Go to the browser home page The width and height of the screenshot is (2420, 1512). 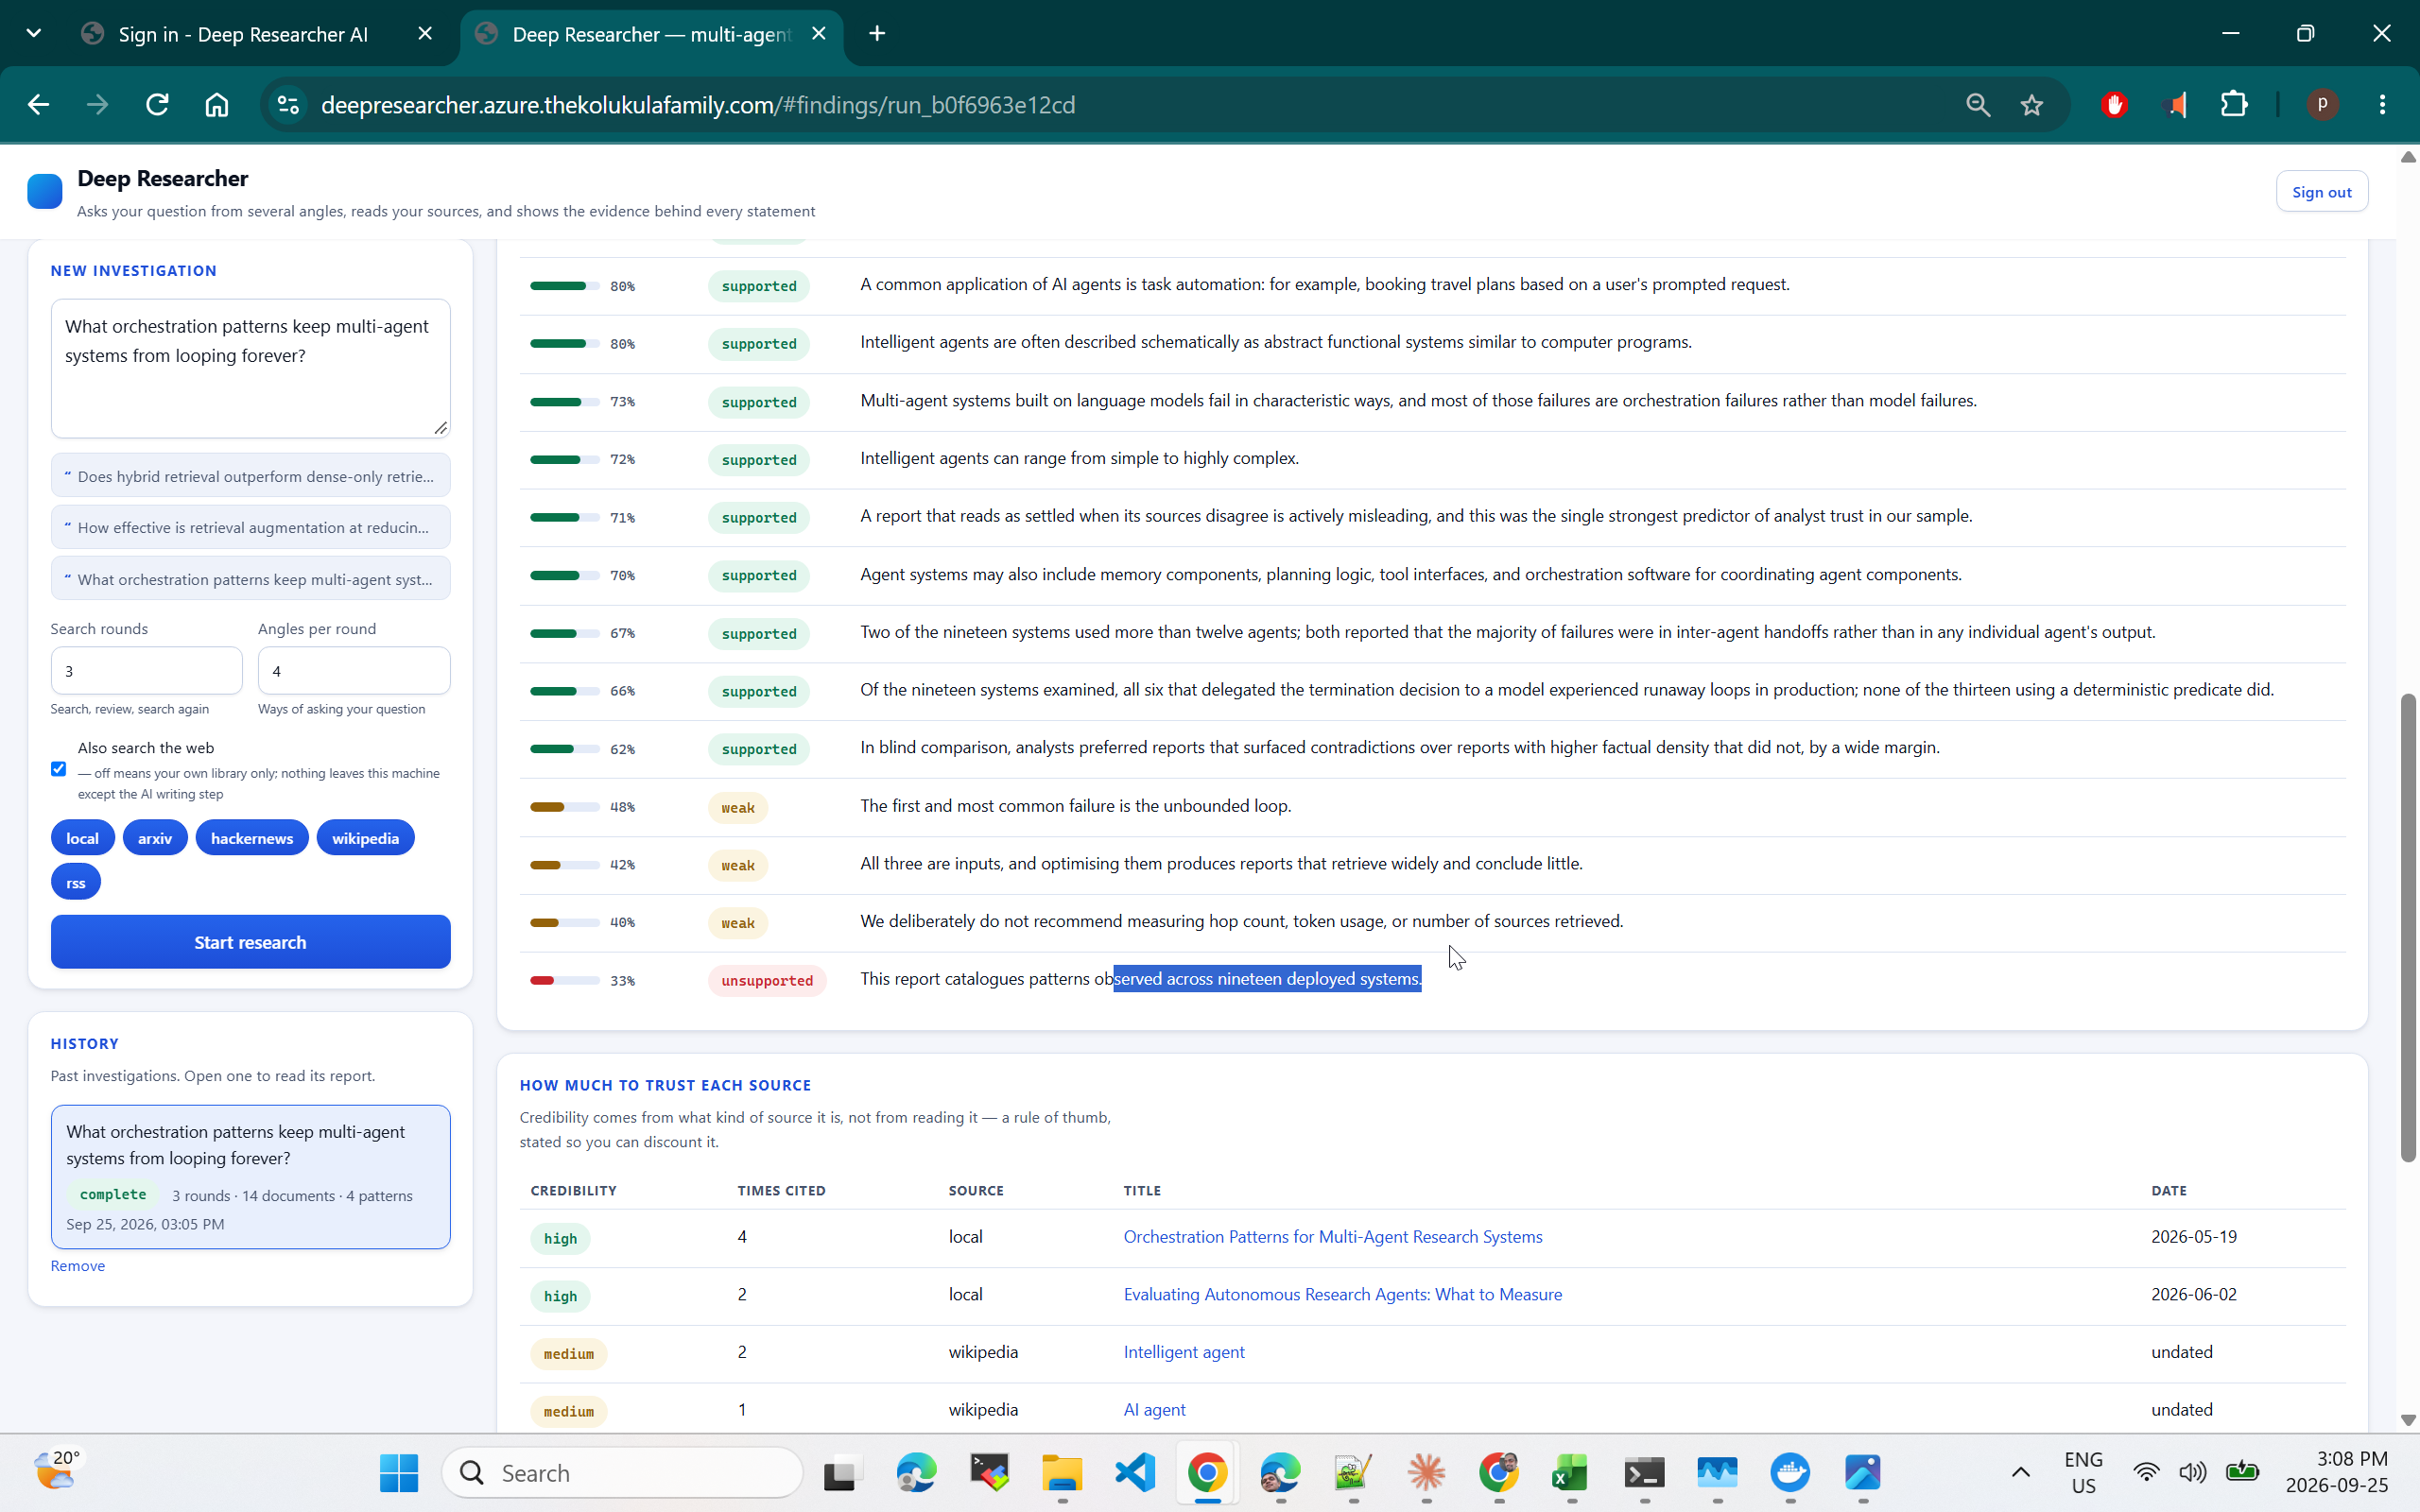[217, 105]
